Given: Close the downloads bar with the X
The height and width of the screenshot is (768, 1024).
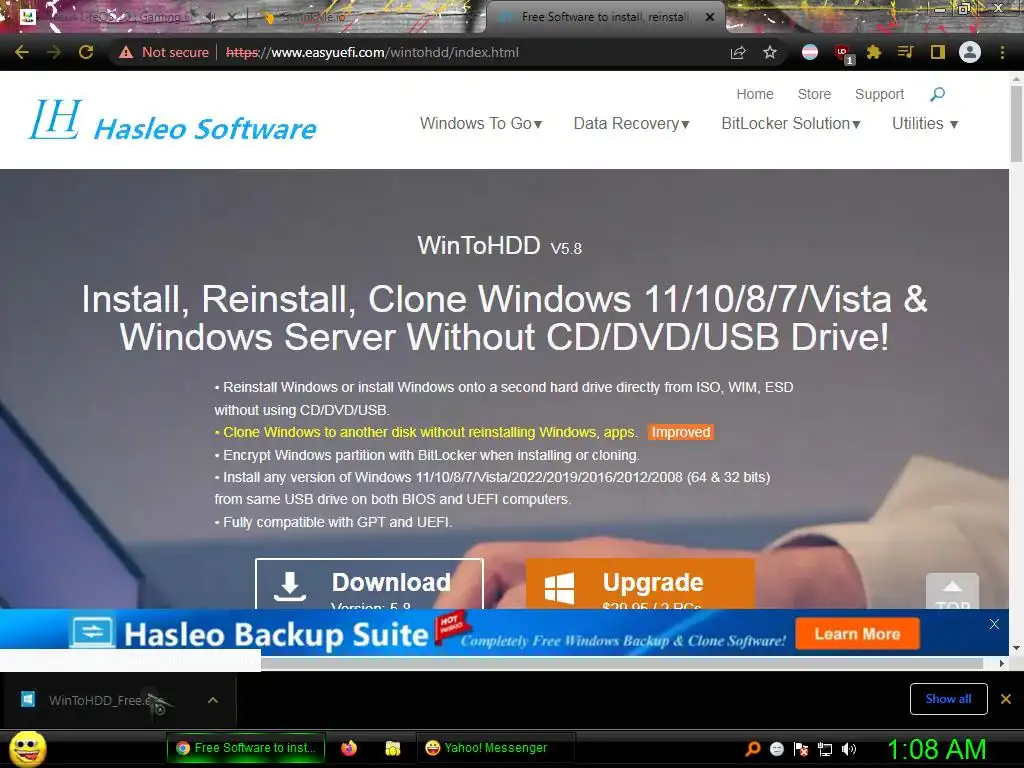Looking at the screenshot, I should 1006,699.
